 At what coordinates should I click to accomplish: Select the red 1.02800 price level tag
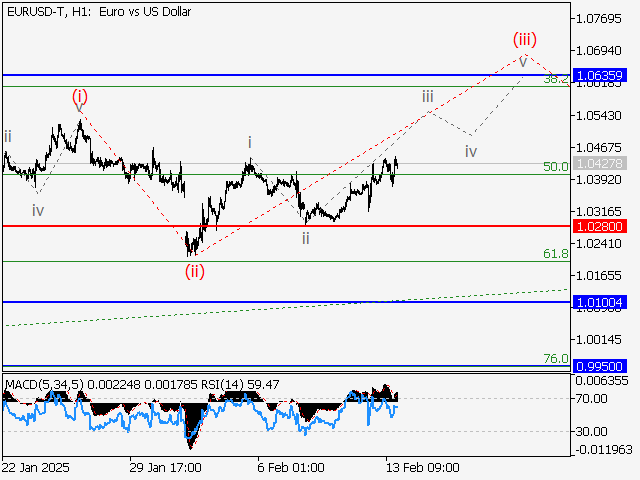[600, 227]
